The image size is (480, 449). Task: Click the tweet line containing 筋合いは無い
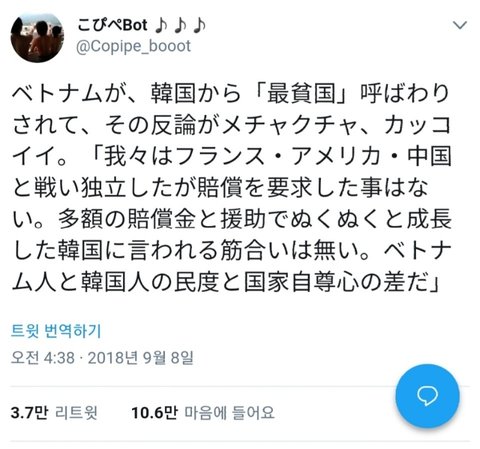232,251
